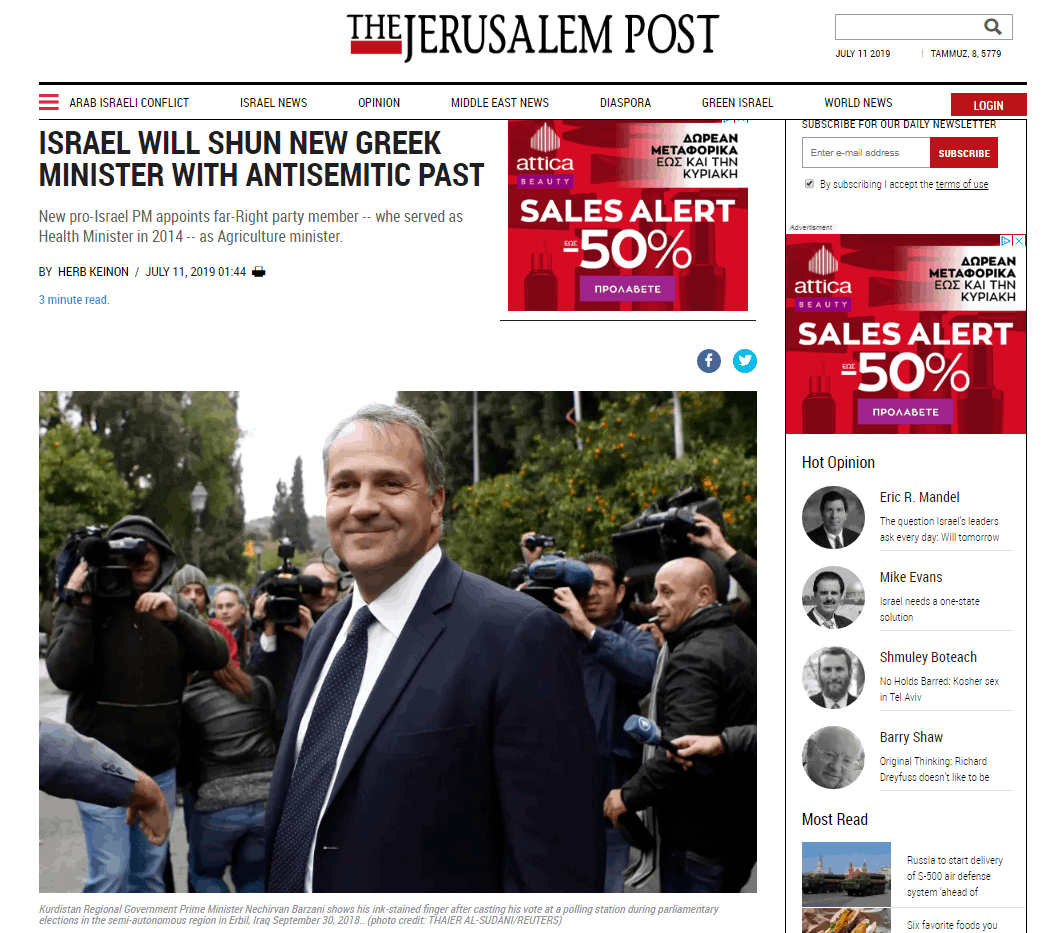Click the Jerusalem Post logo

coord(533,36)
